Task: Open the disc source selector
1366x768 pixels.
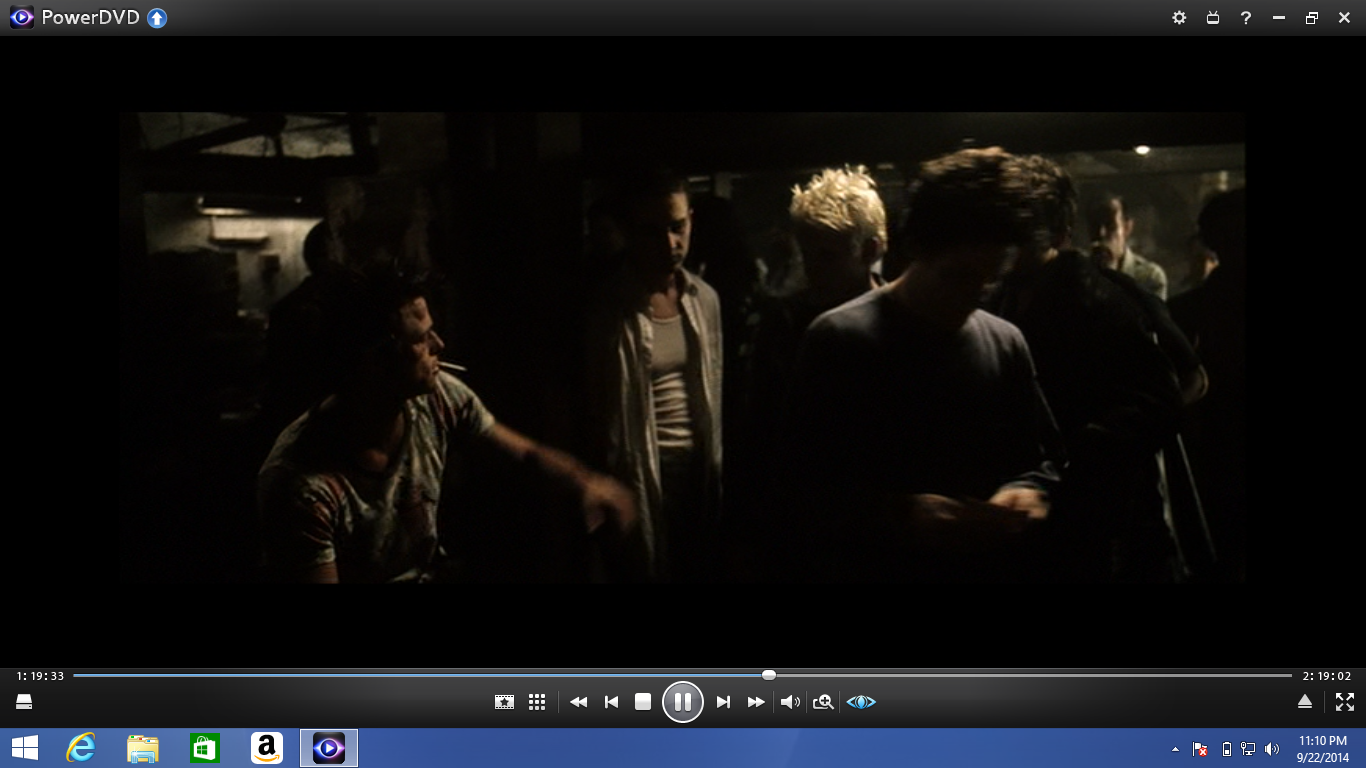Action: [24, 702]
